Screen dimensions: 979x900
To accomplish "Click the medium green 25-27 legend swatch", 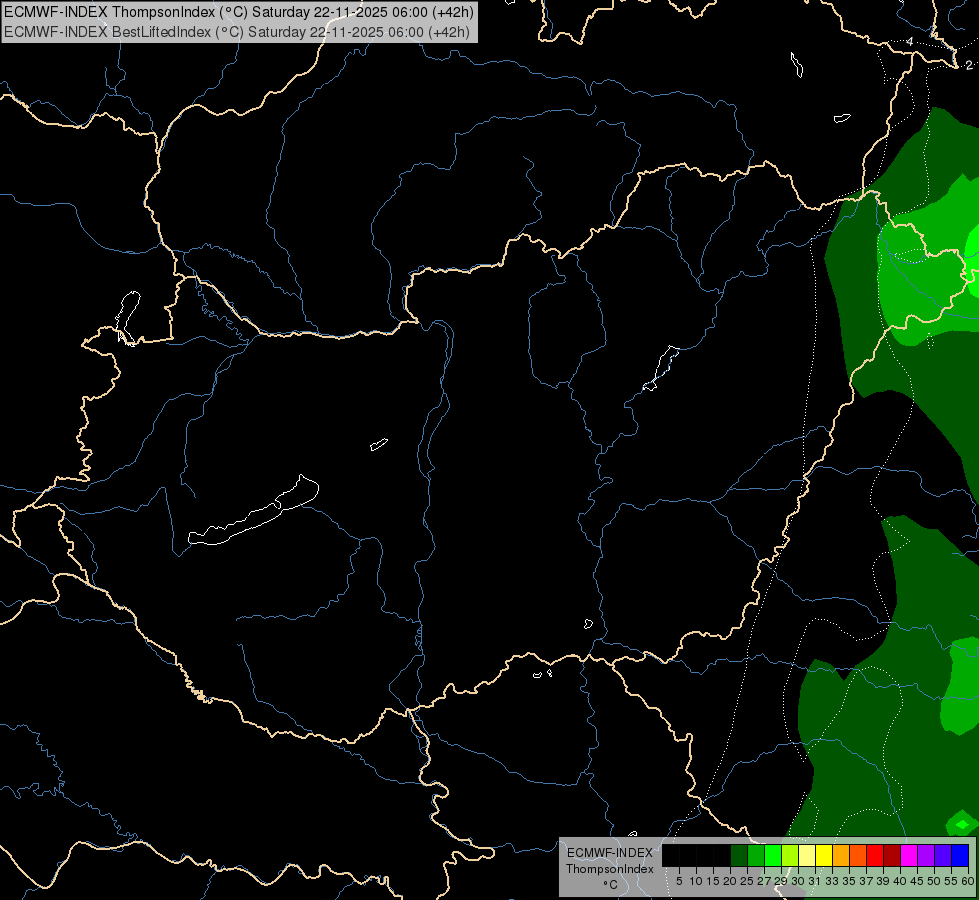I will click(756, 855).
